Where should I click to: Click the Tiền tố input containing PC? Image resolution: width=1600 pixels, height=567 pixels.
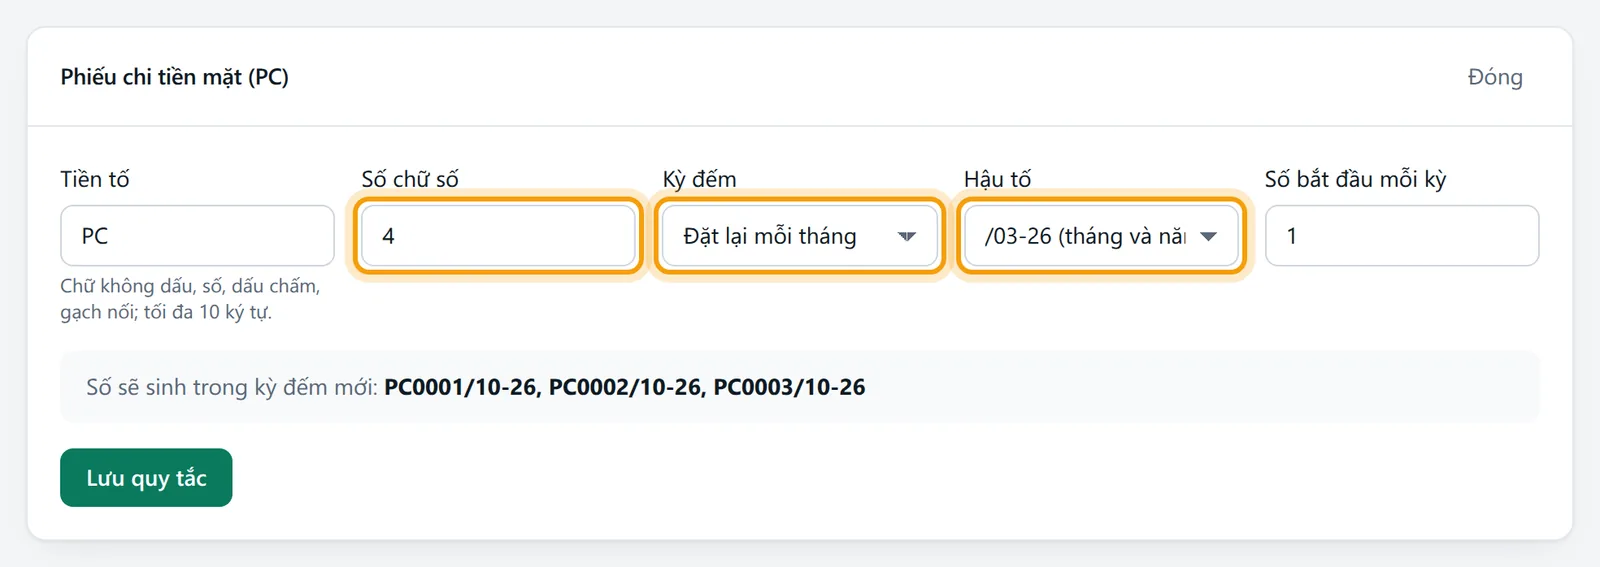pos(197,236)
